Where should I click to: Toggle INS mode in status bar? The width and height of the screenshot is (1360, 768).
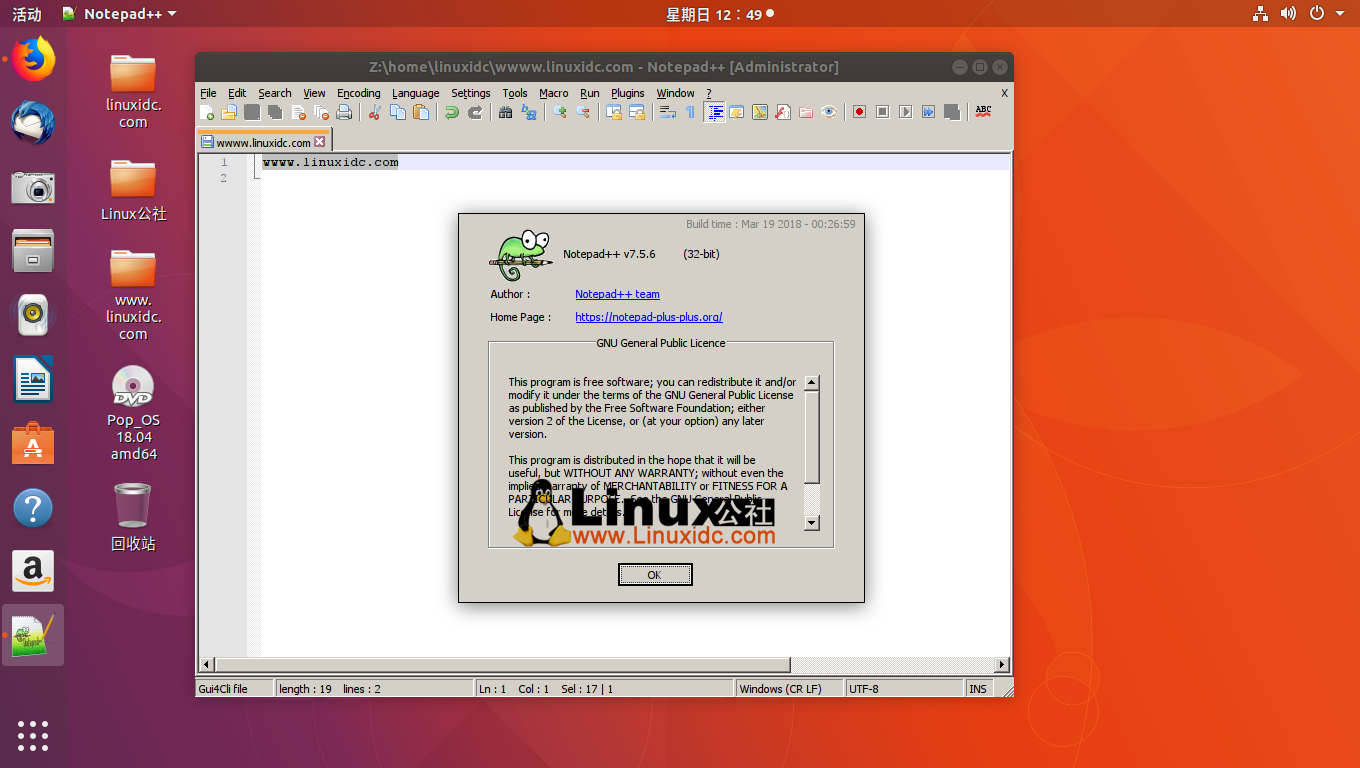pyautogui.click(x=978, y=688)
